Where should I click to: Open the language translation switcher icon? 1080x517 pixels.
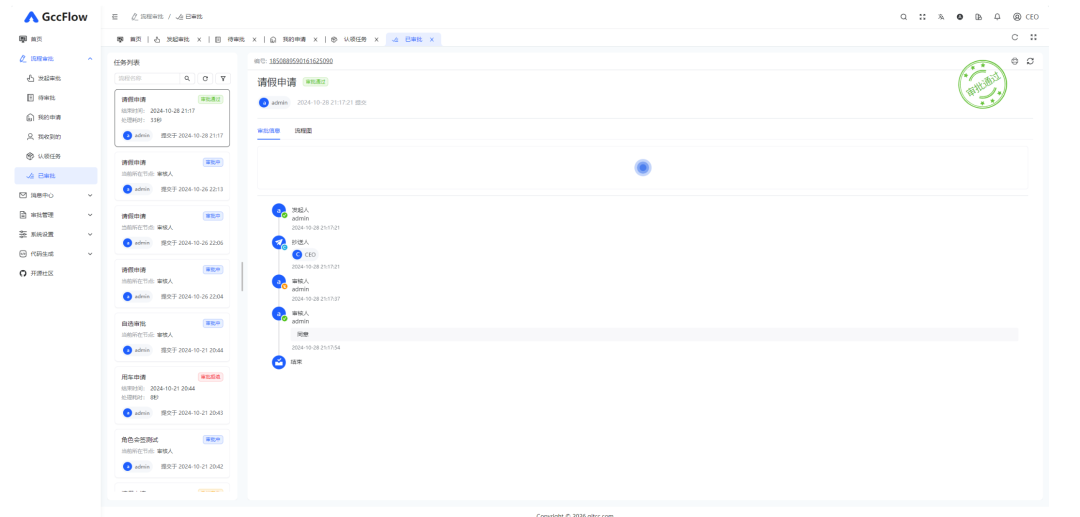(941, 17)
